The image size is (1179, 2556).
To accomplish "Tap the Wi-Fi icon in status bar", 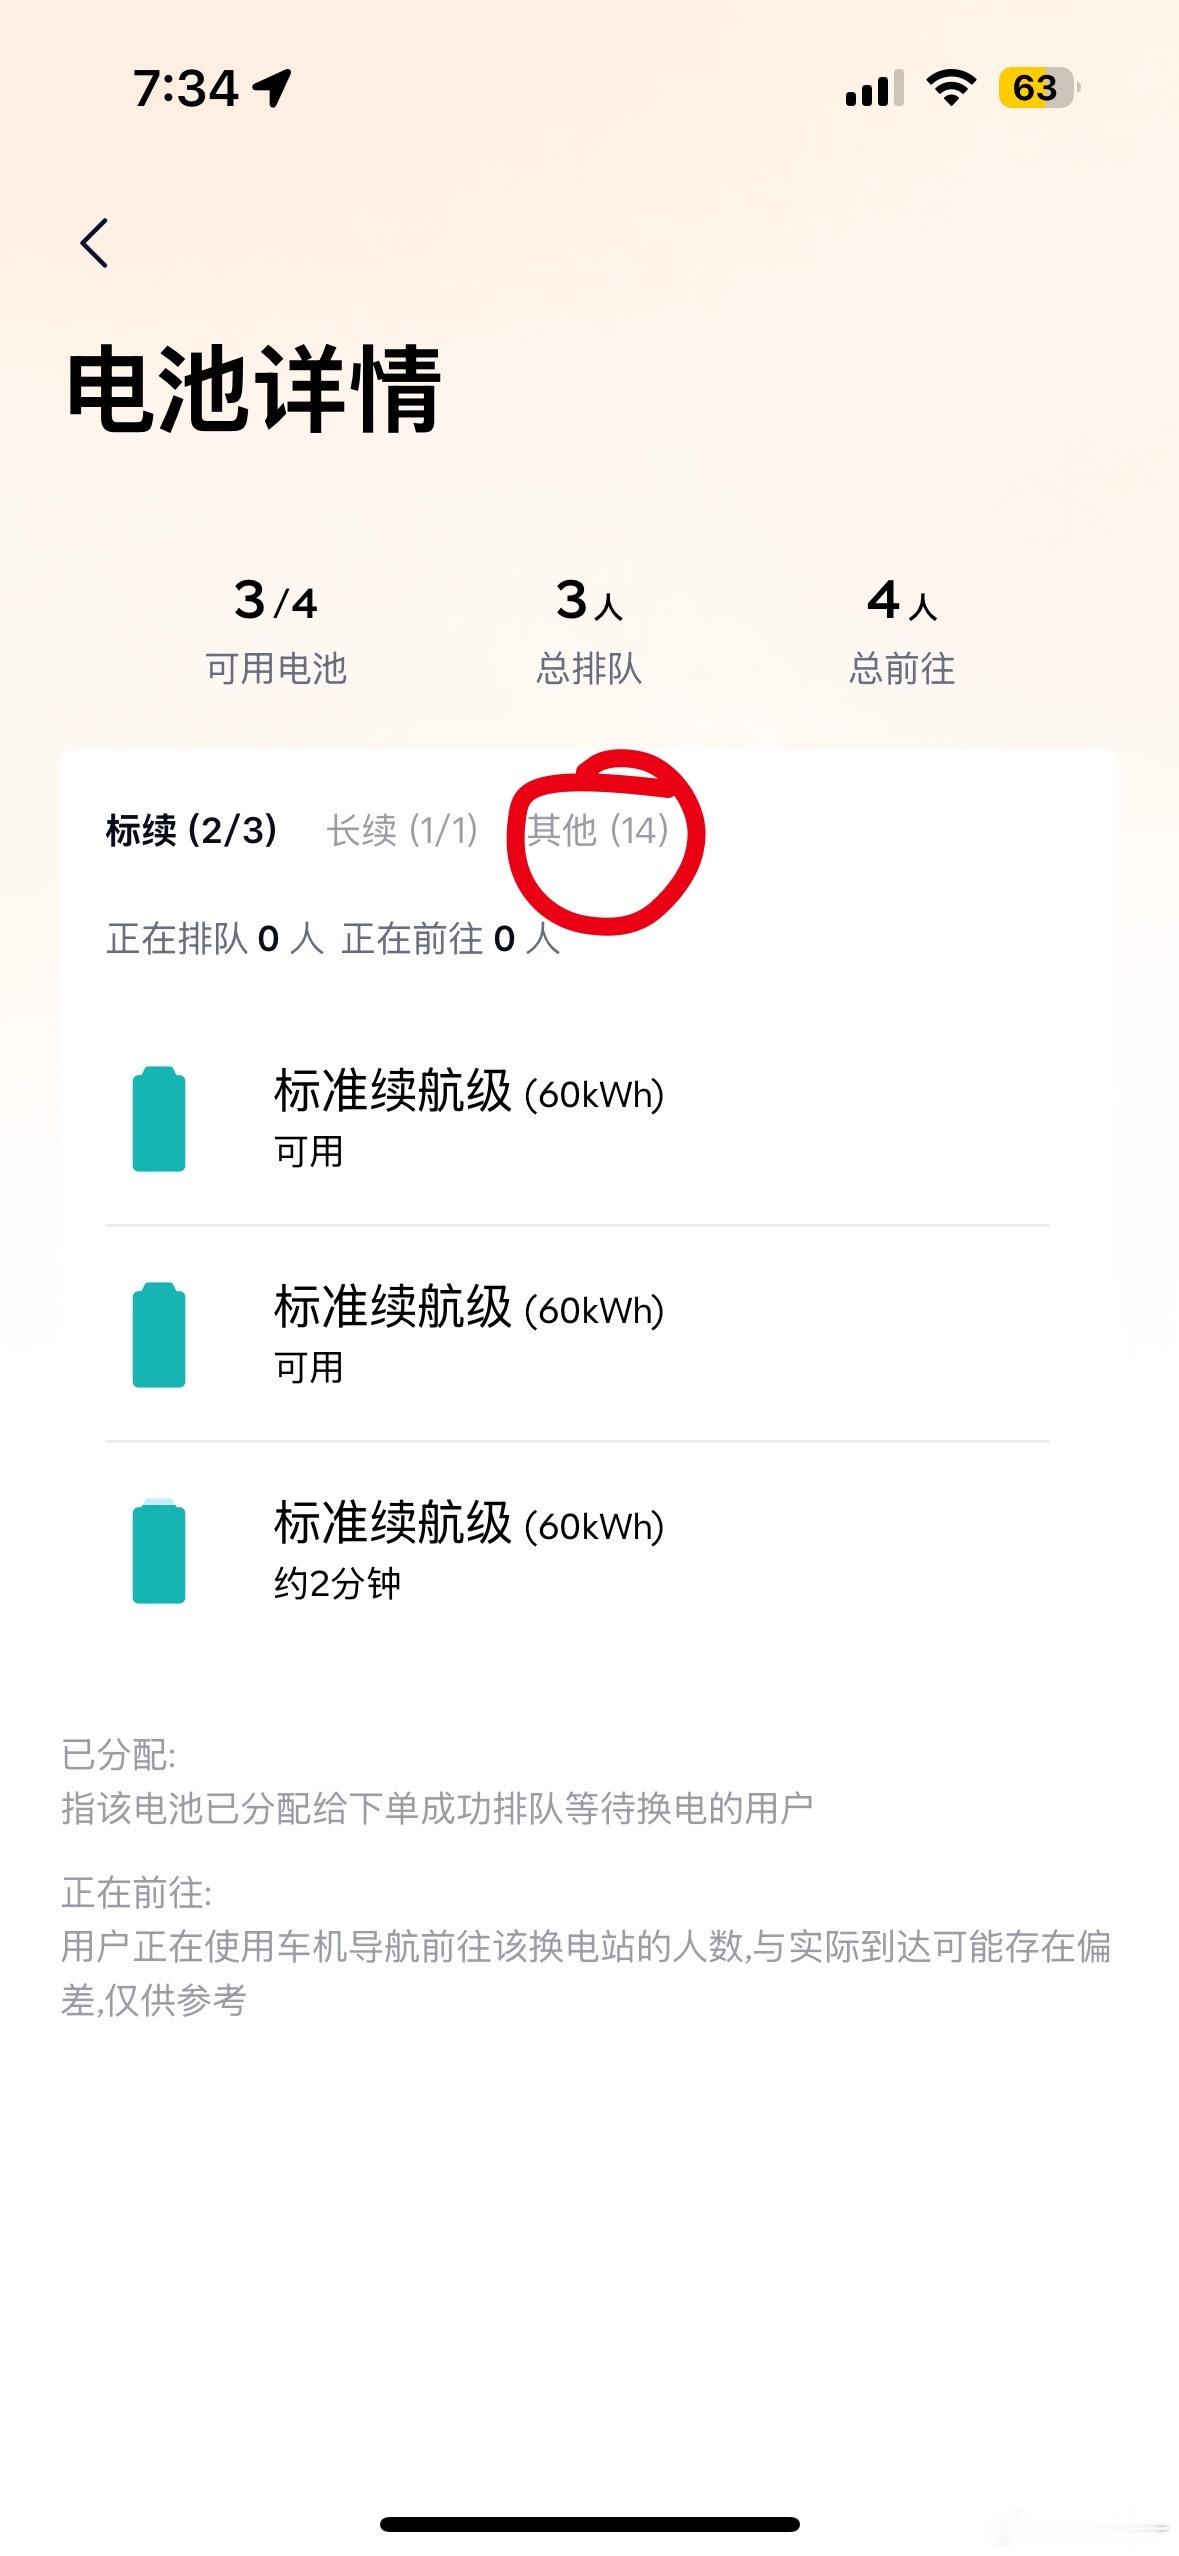I will tap(951, 88).
